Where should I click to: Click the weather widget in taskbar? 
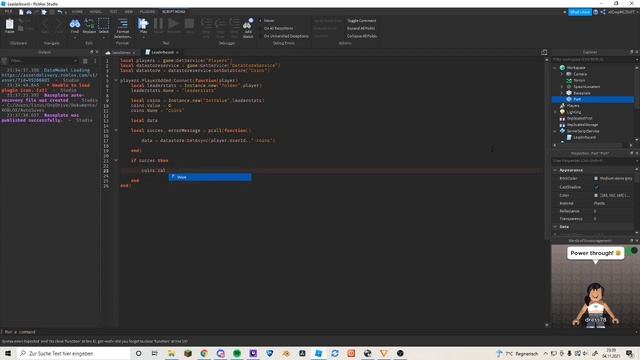pos(517,353)
